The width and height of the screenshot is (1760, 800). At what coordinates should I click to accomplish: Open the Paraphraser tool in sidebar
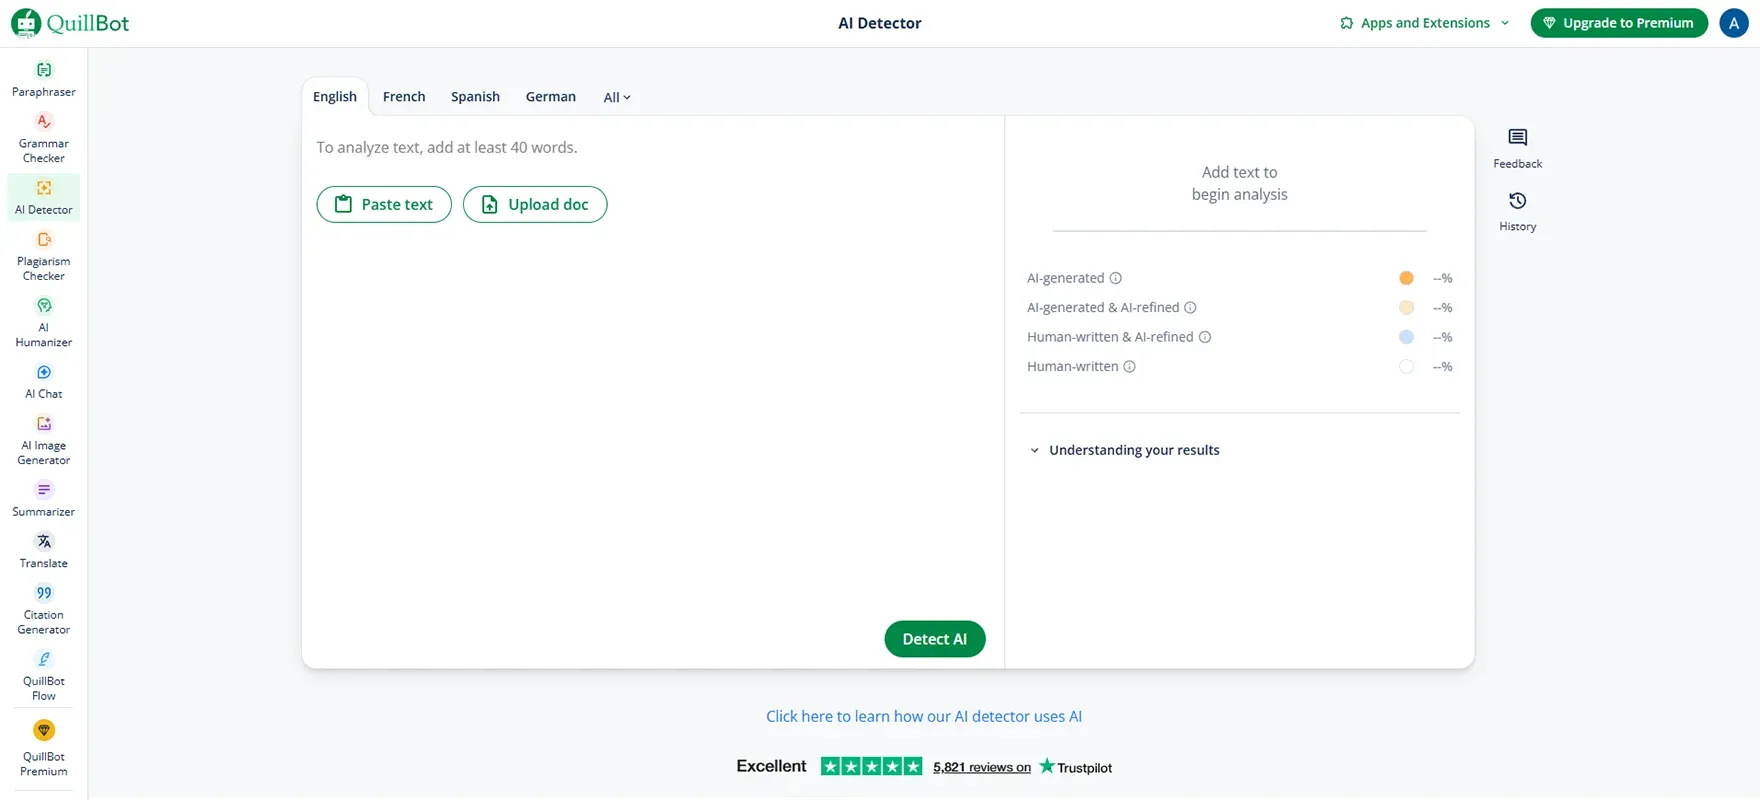pos(43,79)
